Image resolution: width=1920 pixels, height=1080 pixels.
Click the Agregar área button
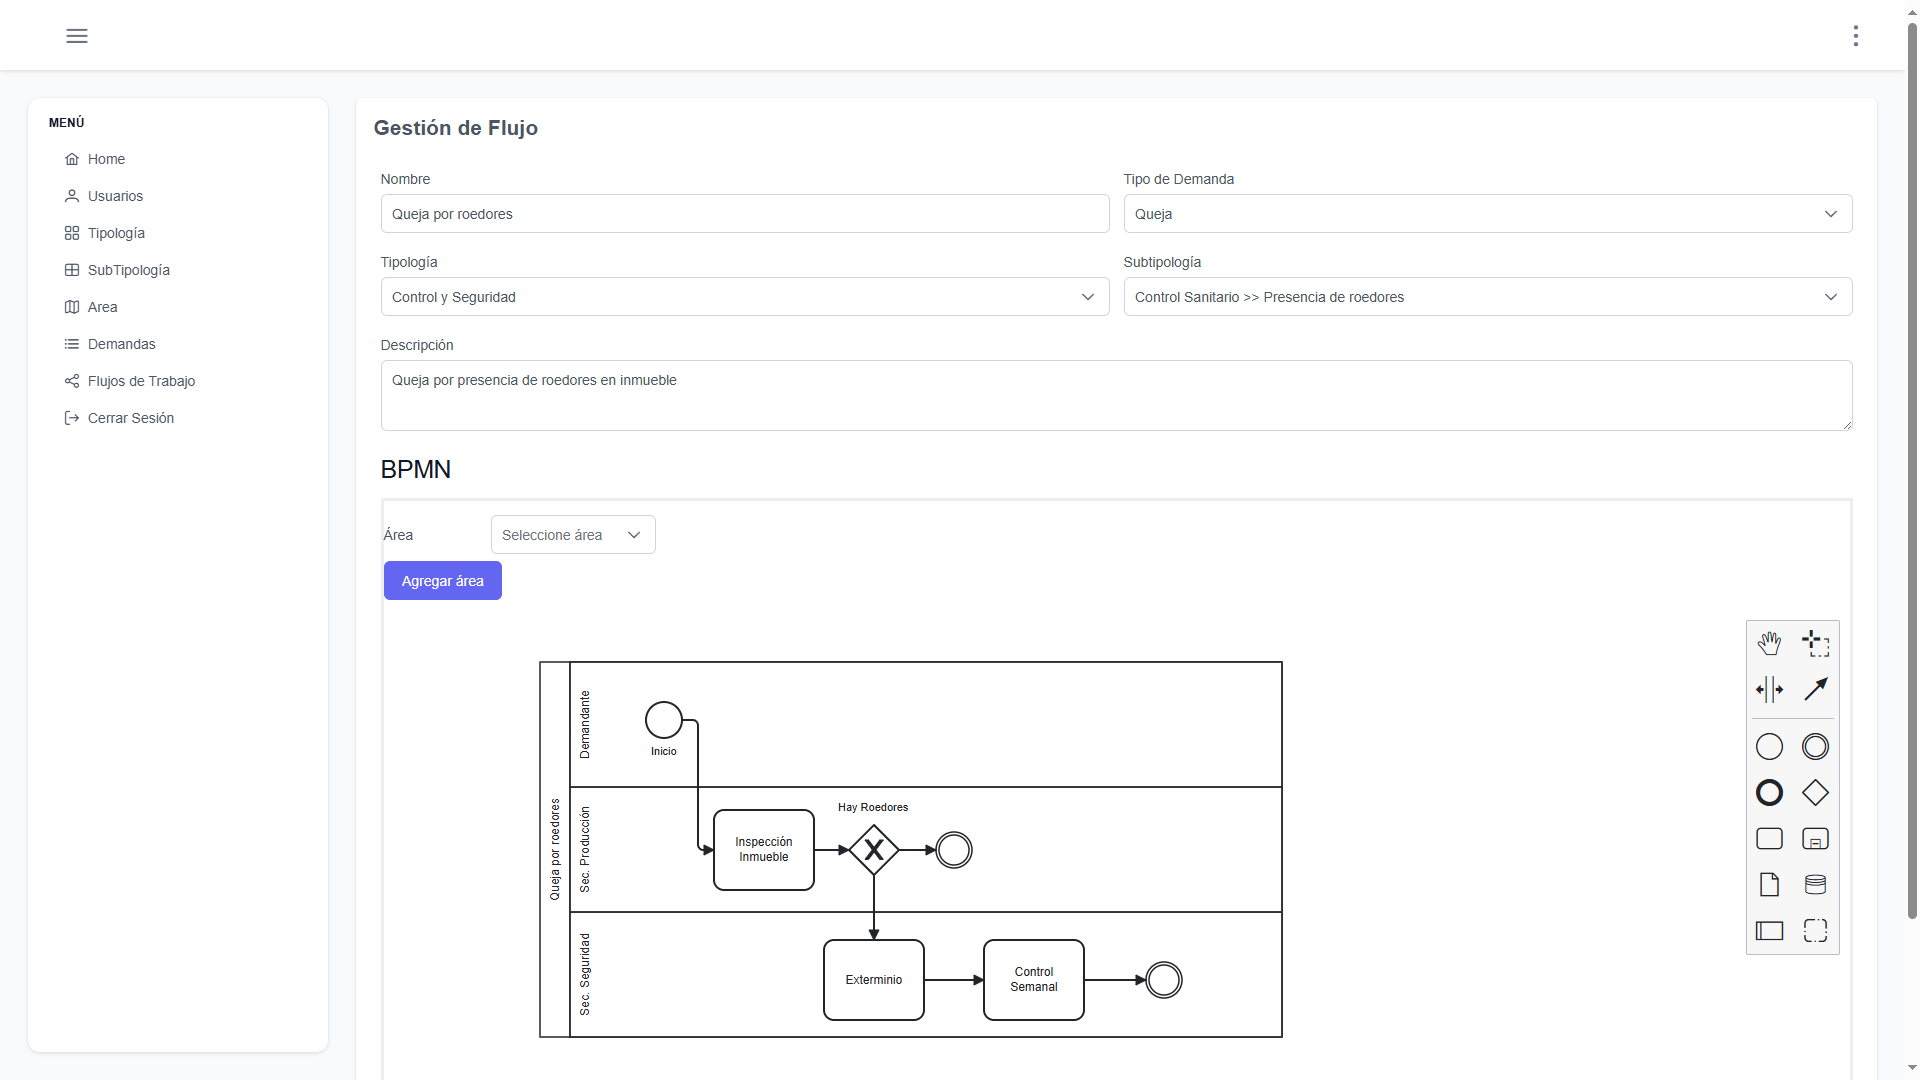[442, 581]
